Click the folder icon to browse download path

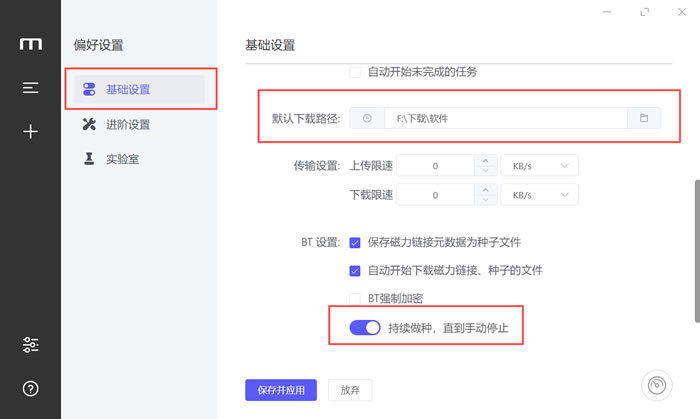pos(644,118)
